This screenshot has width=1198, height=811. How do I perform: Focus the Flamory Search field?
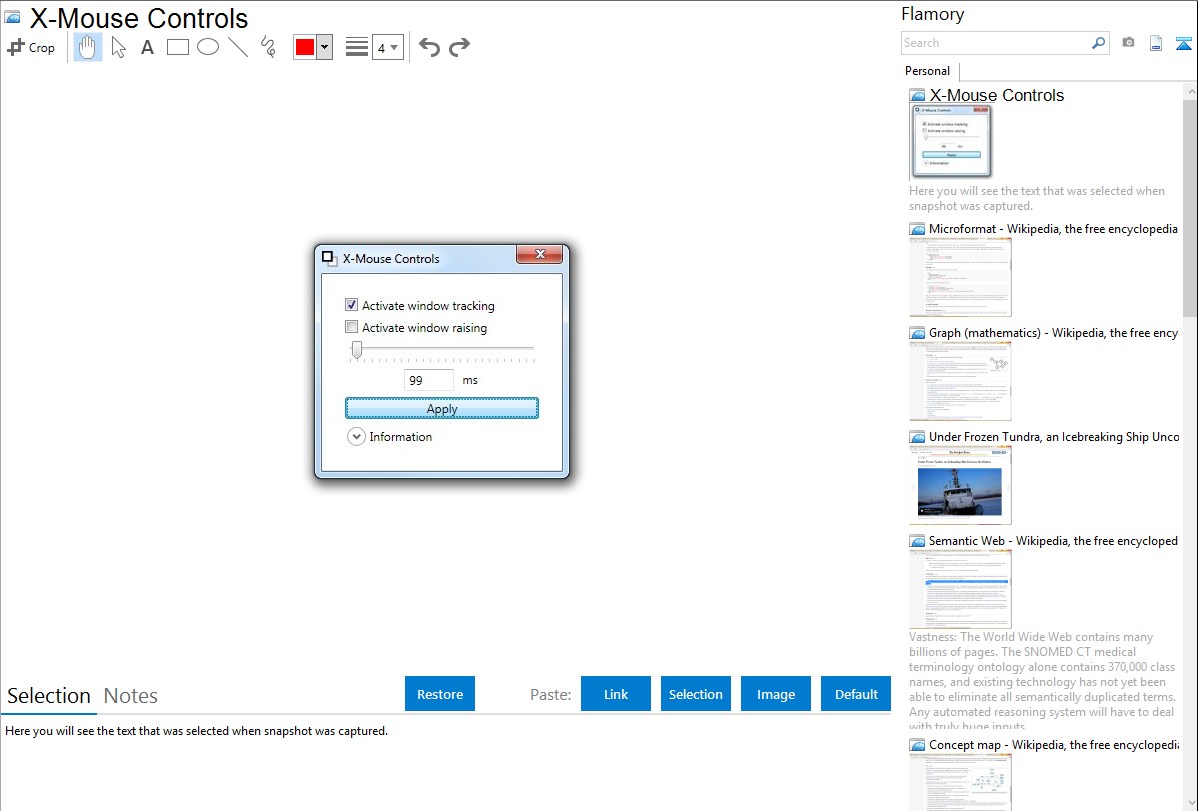996,43
